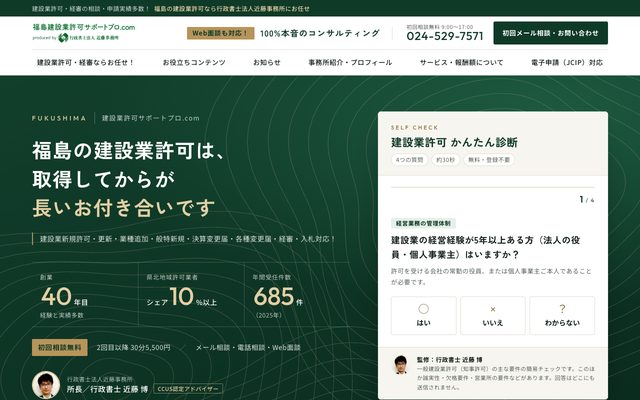The image size is (640, 400).
Task: Click the 経営業務の管理体制 category label
Action: pos(423,223)
